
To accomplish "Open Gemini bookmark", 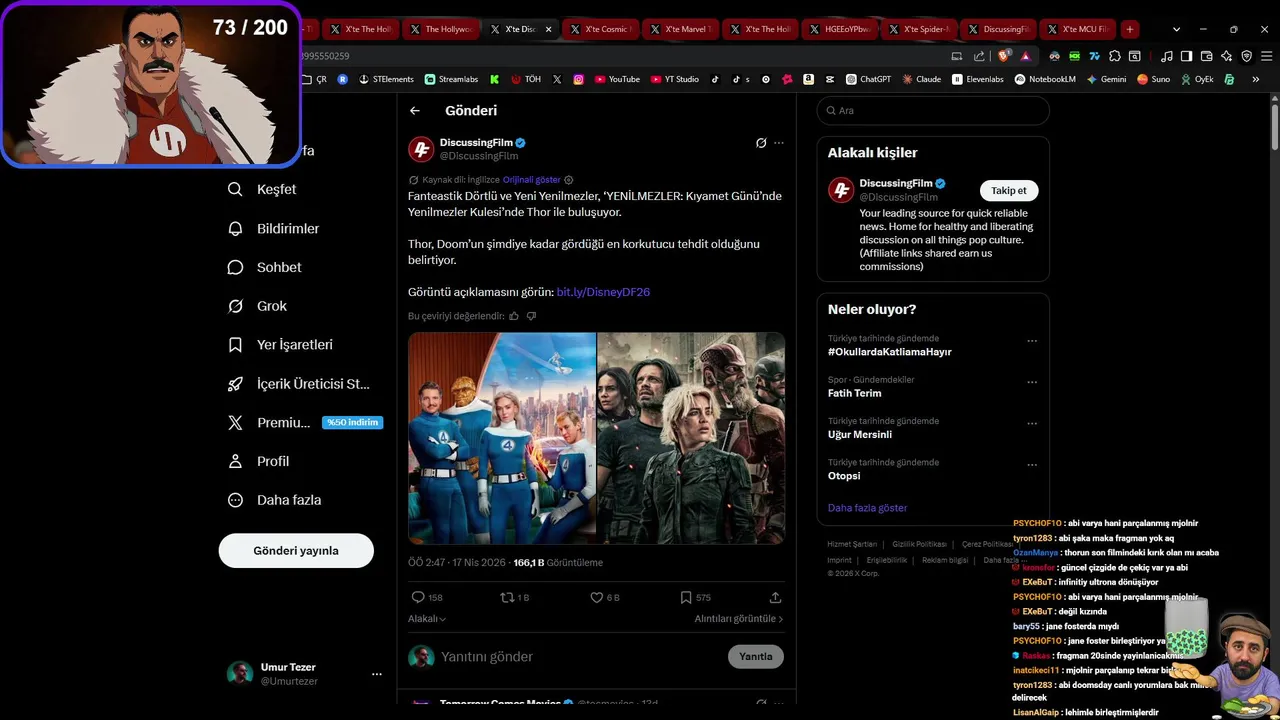I will [x=1106, y=79].
